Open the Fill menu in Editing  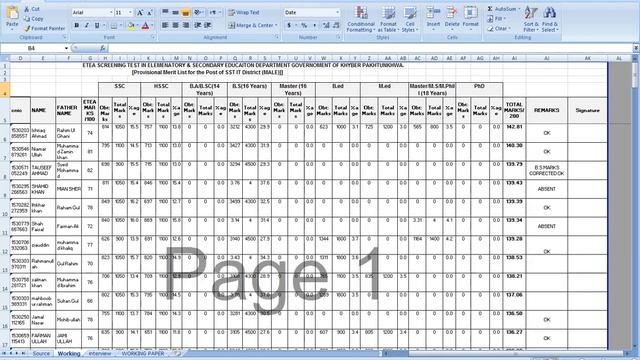[496, 19]
